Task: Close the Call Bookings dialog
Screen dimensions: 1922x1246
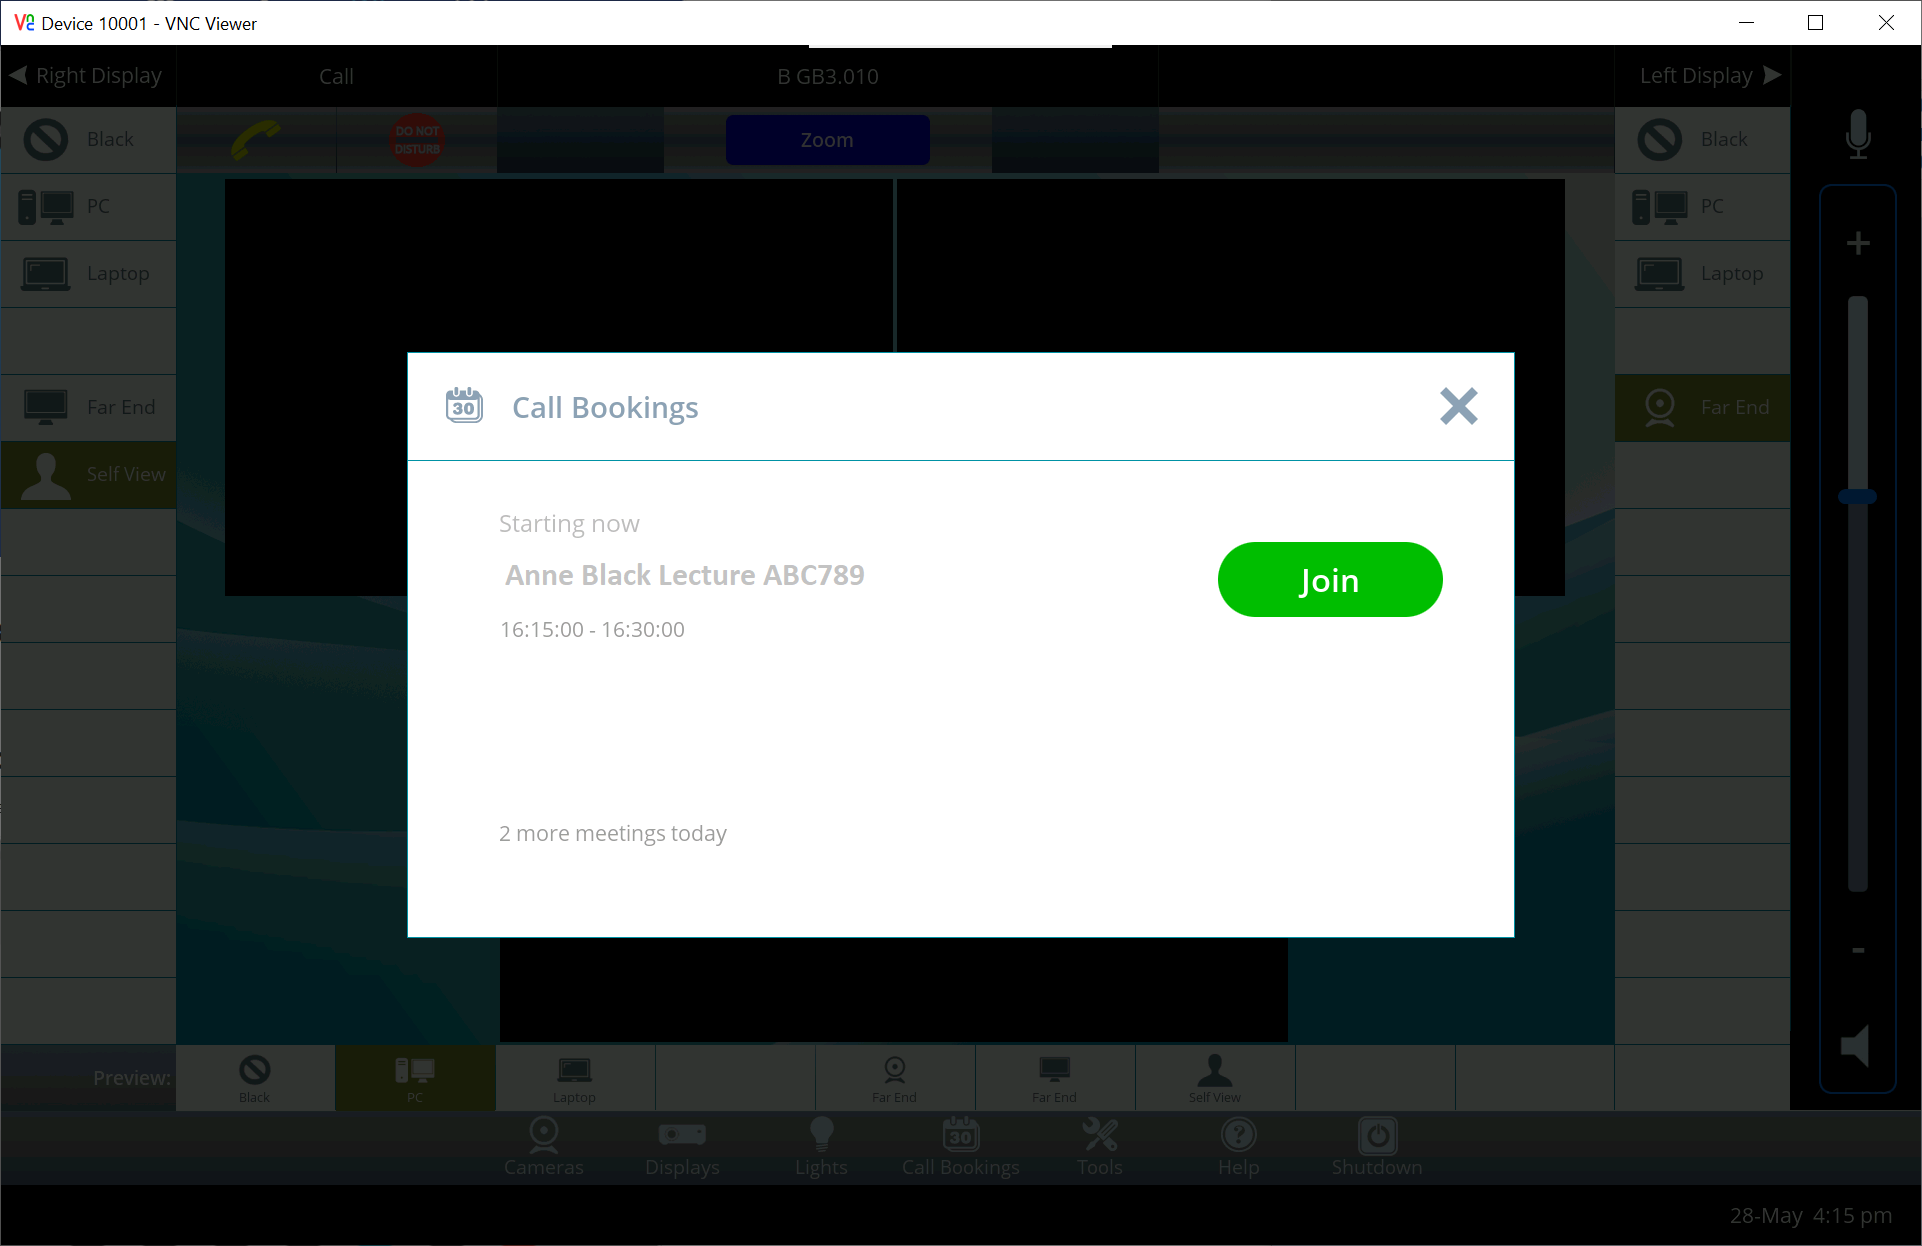Action: click(1458, 406)
